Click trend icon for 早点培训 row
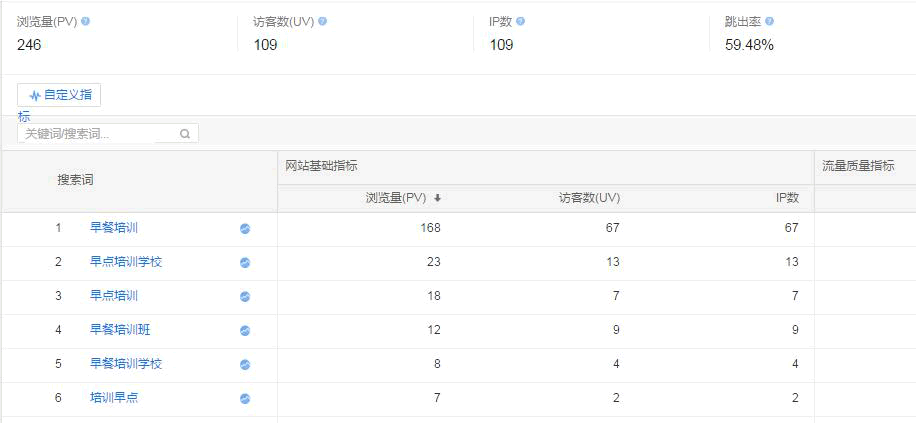Screen dimensions: 916x423 click(245, 297)
